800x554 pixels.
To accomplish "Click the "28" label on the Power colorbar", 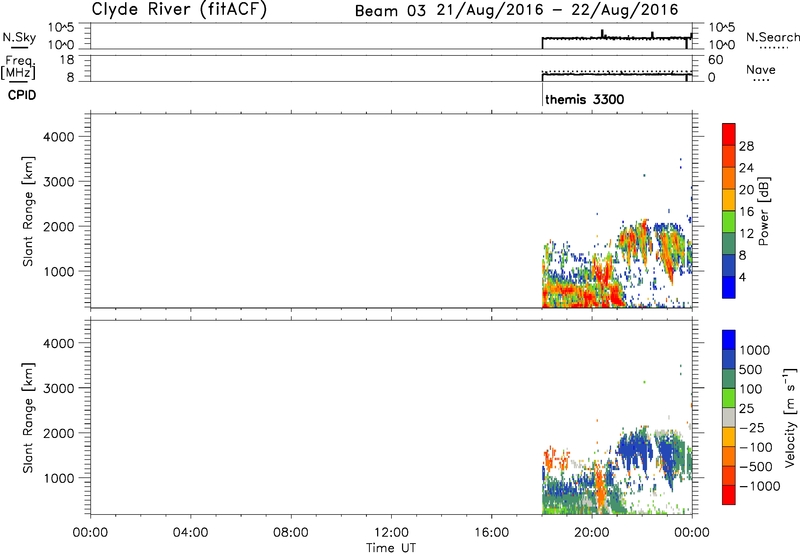I will (746, 146).
